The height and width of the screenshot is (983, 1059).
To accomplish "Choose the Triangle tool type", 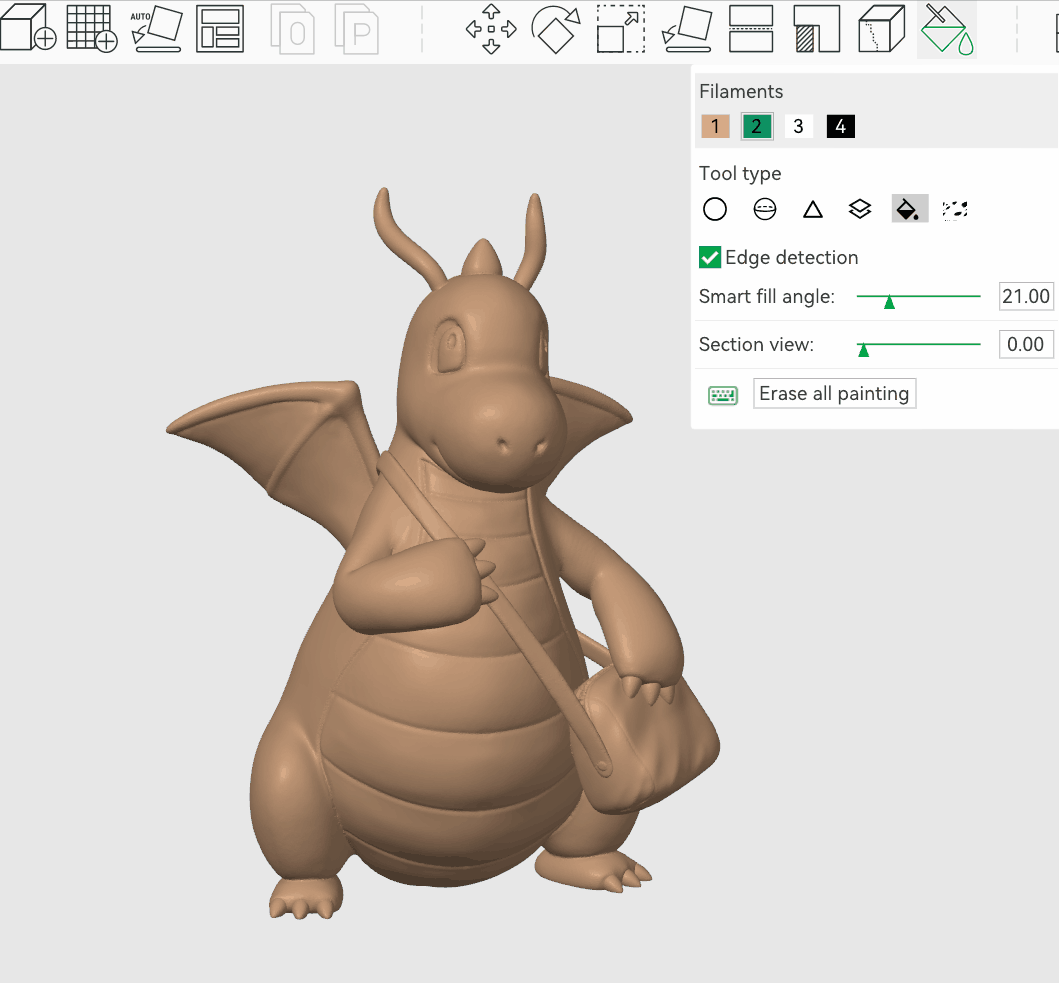I will coord(812,209).
